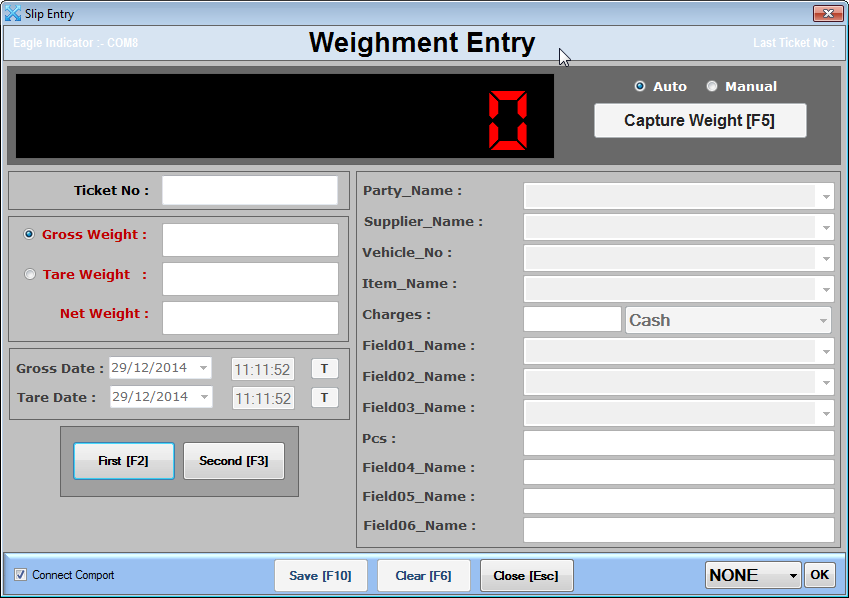The image size is (849, 598).
Task: Open the Item_Name dropdown list
Action: pyautogui.click(x=826, y=289)
